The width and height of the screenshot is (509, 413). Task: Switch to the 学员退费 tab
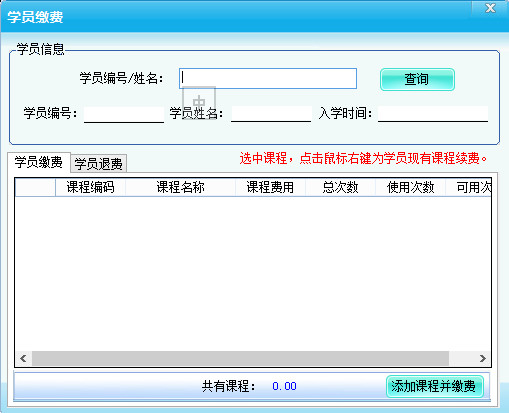98,164
